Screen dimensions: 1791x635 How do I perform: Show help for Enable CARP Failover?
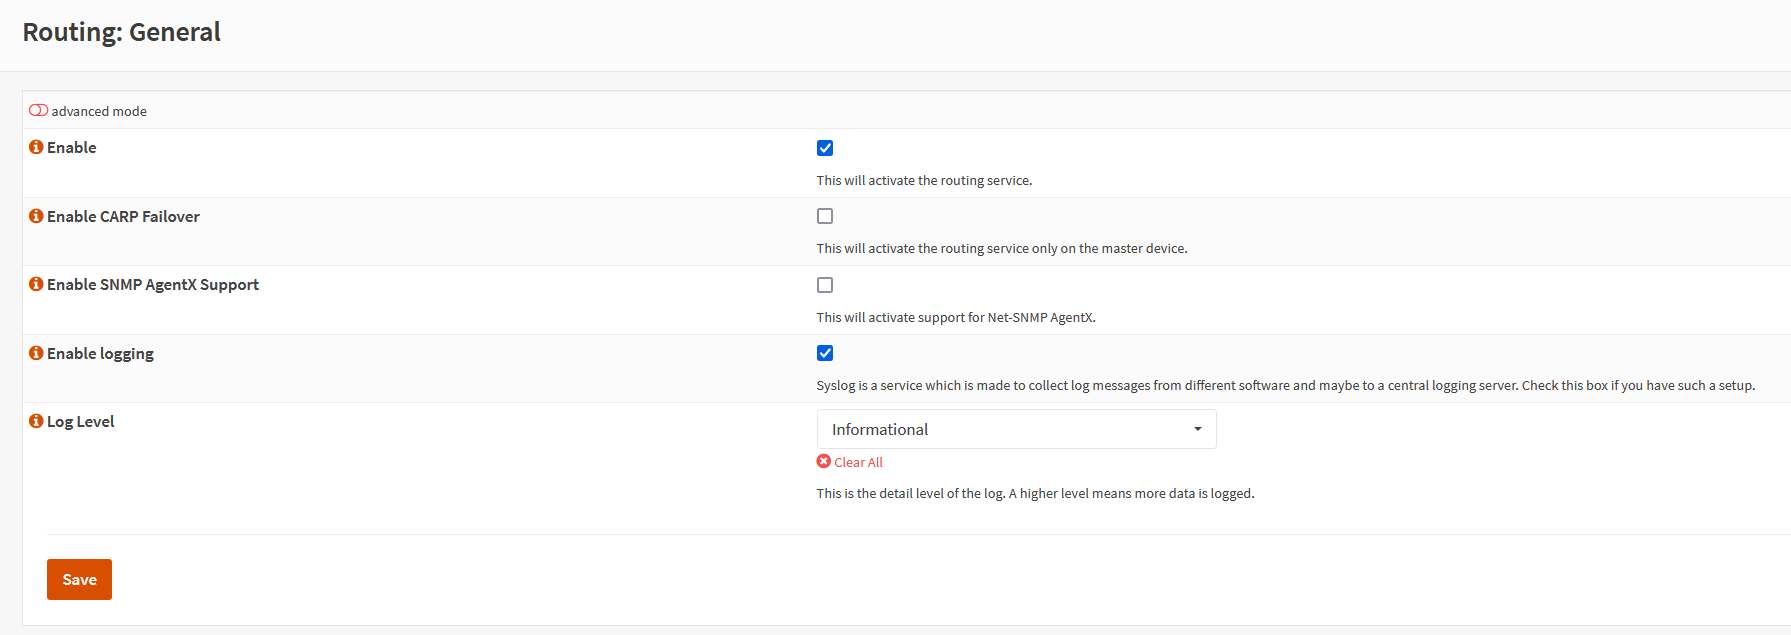click(x=36, y=216)
